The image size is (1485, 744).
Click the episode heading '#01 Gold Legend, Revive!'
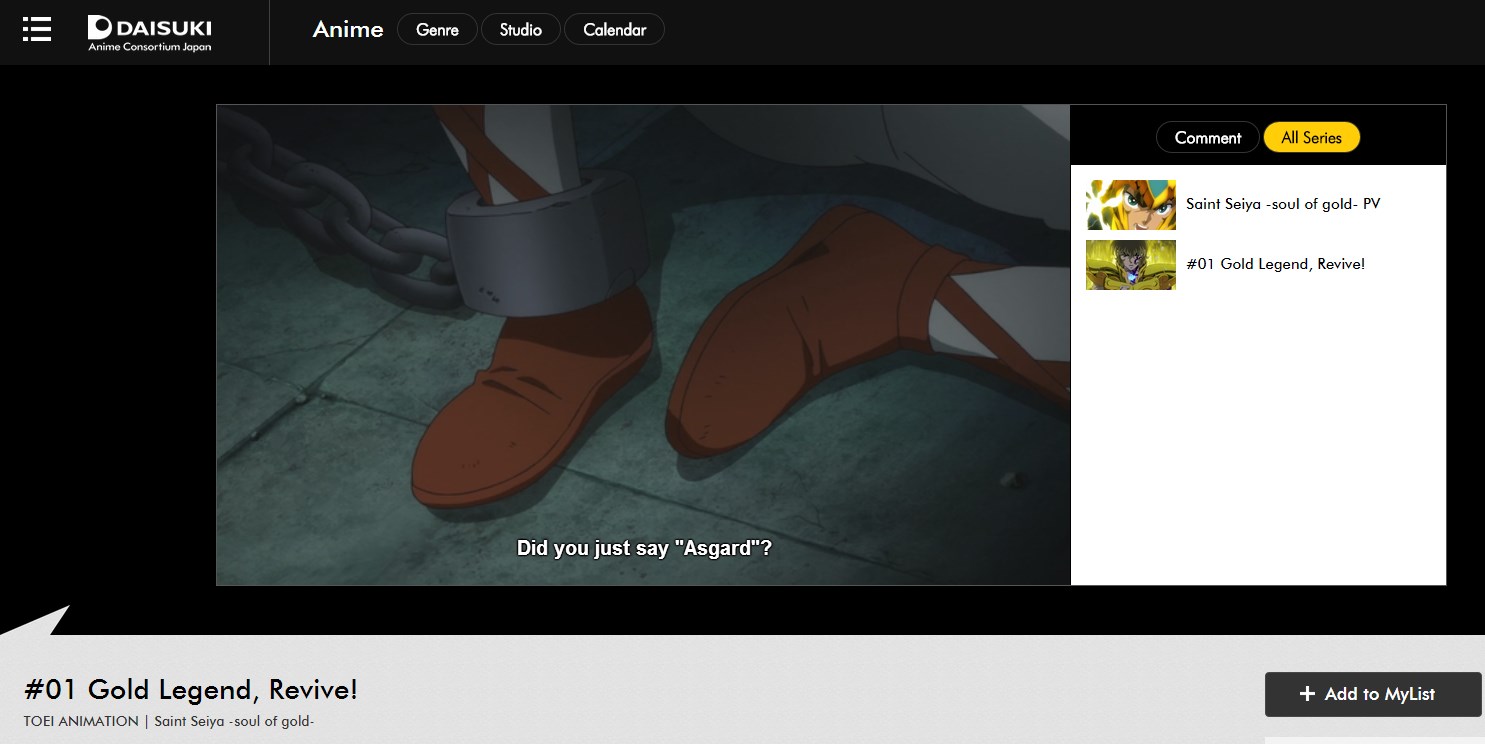[x=190, y=690]
